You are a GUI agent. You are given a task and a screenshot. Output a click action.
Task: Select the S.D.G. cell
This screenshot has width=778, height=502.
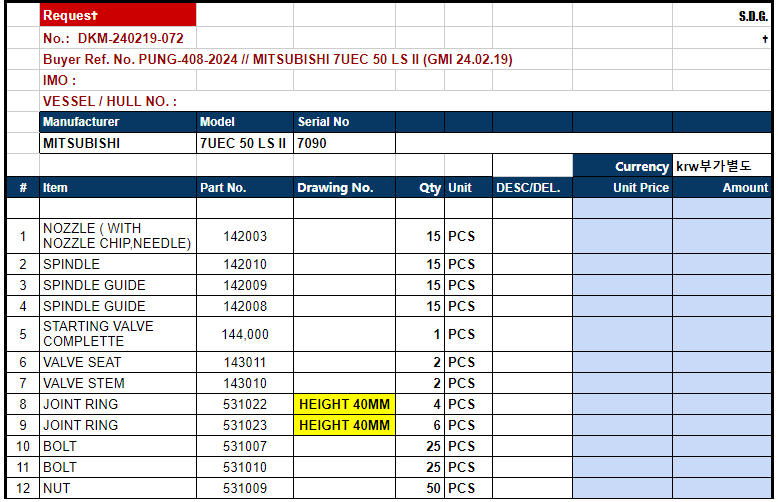(x=722, y=15)
